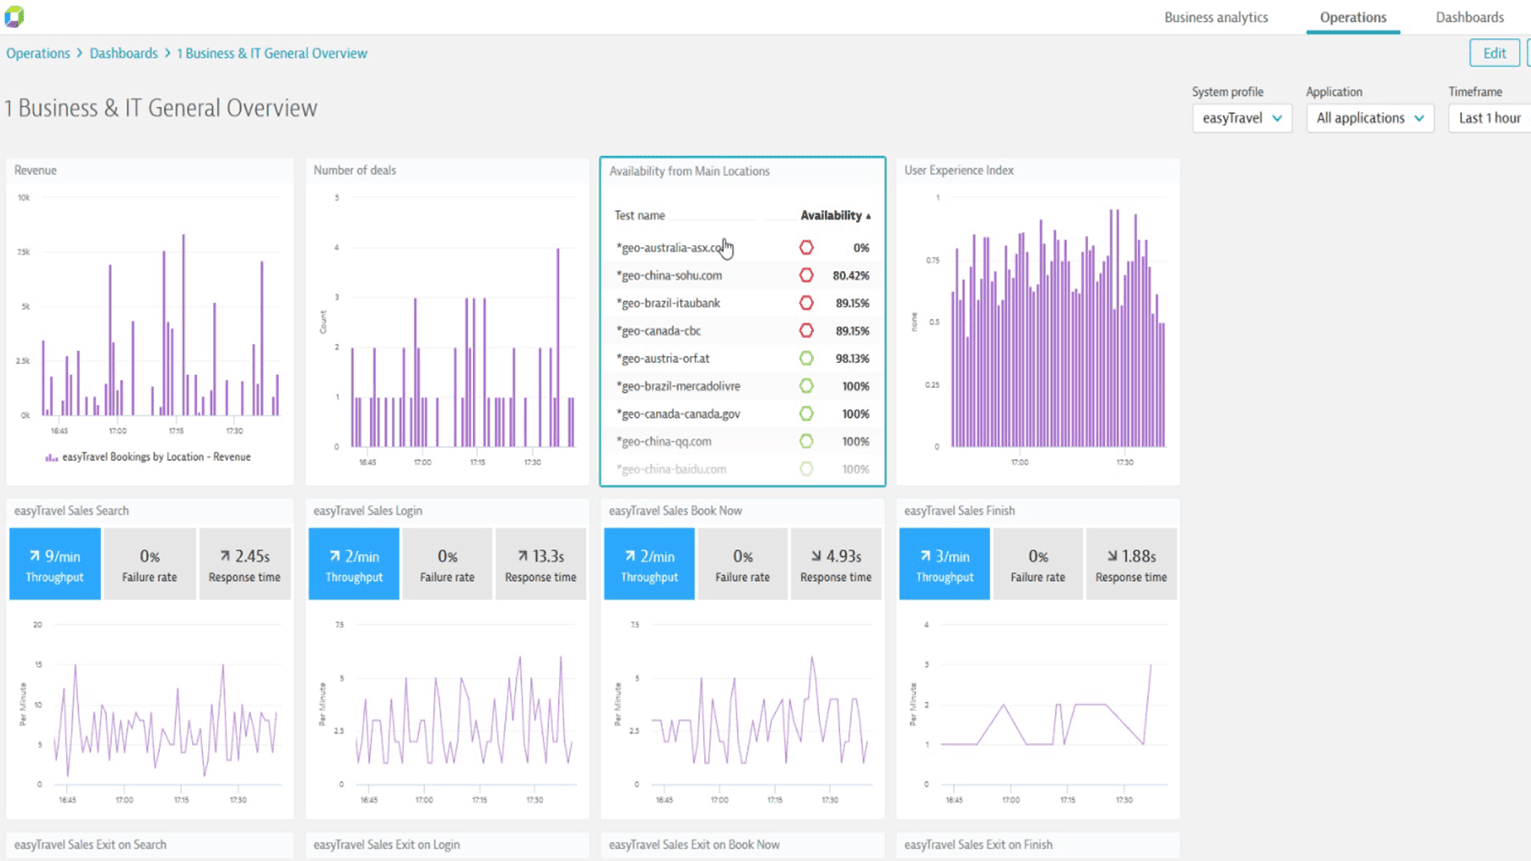Click red status icon for geo-canada-cbc
Viewport: 1531px width, 861px height.
click(x=806, y=331)
